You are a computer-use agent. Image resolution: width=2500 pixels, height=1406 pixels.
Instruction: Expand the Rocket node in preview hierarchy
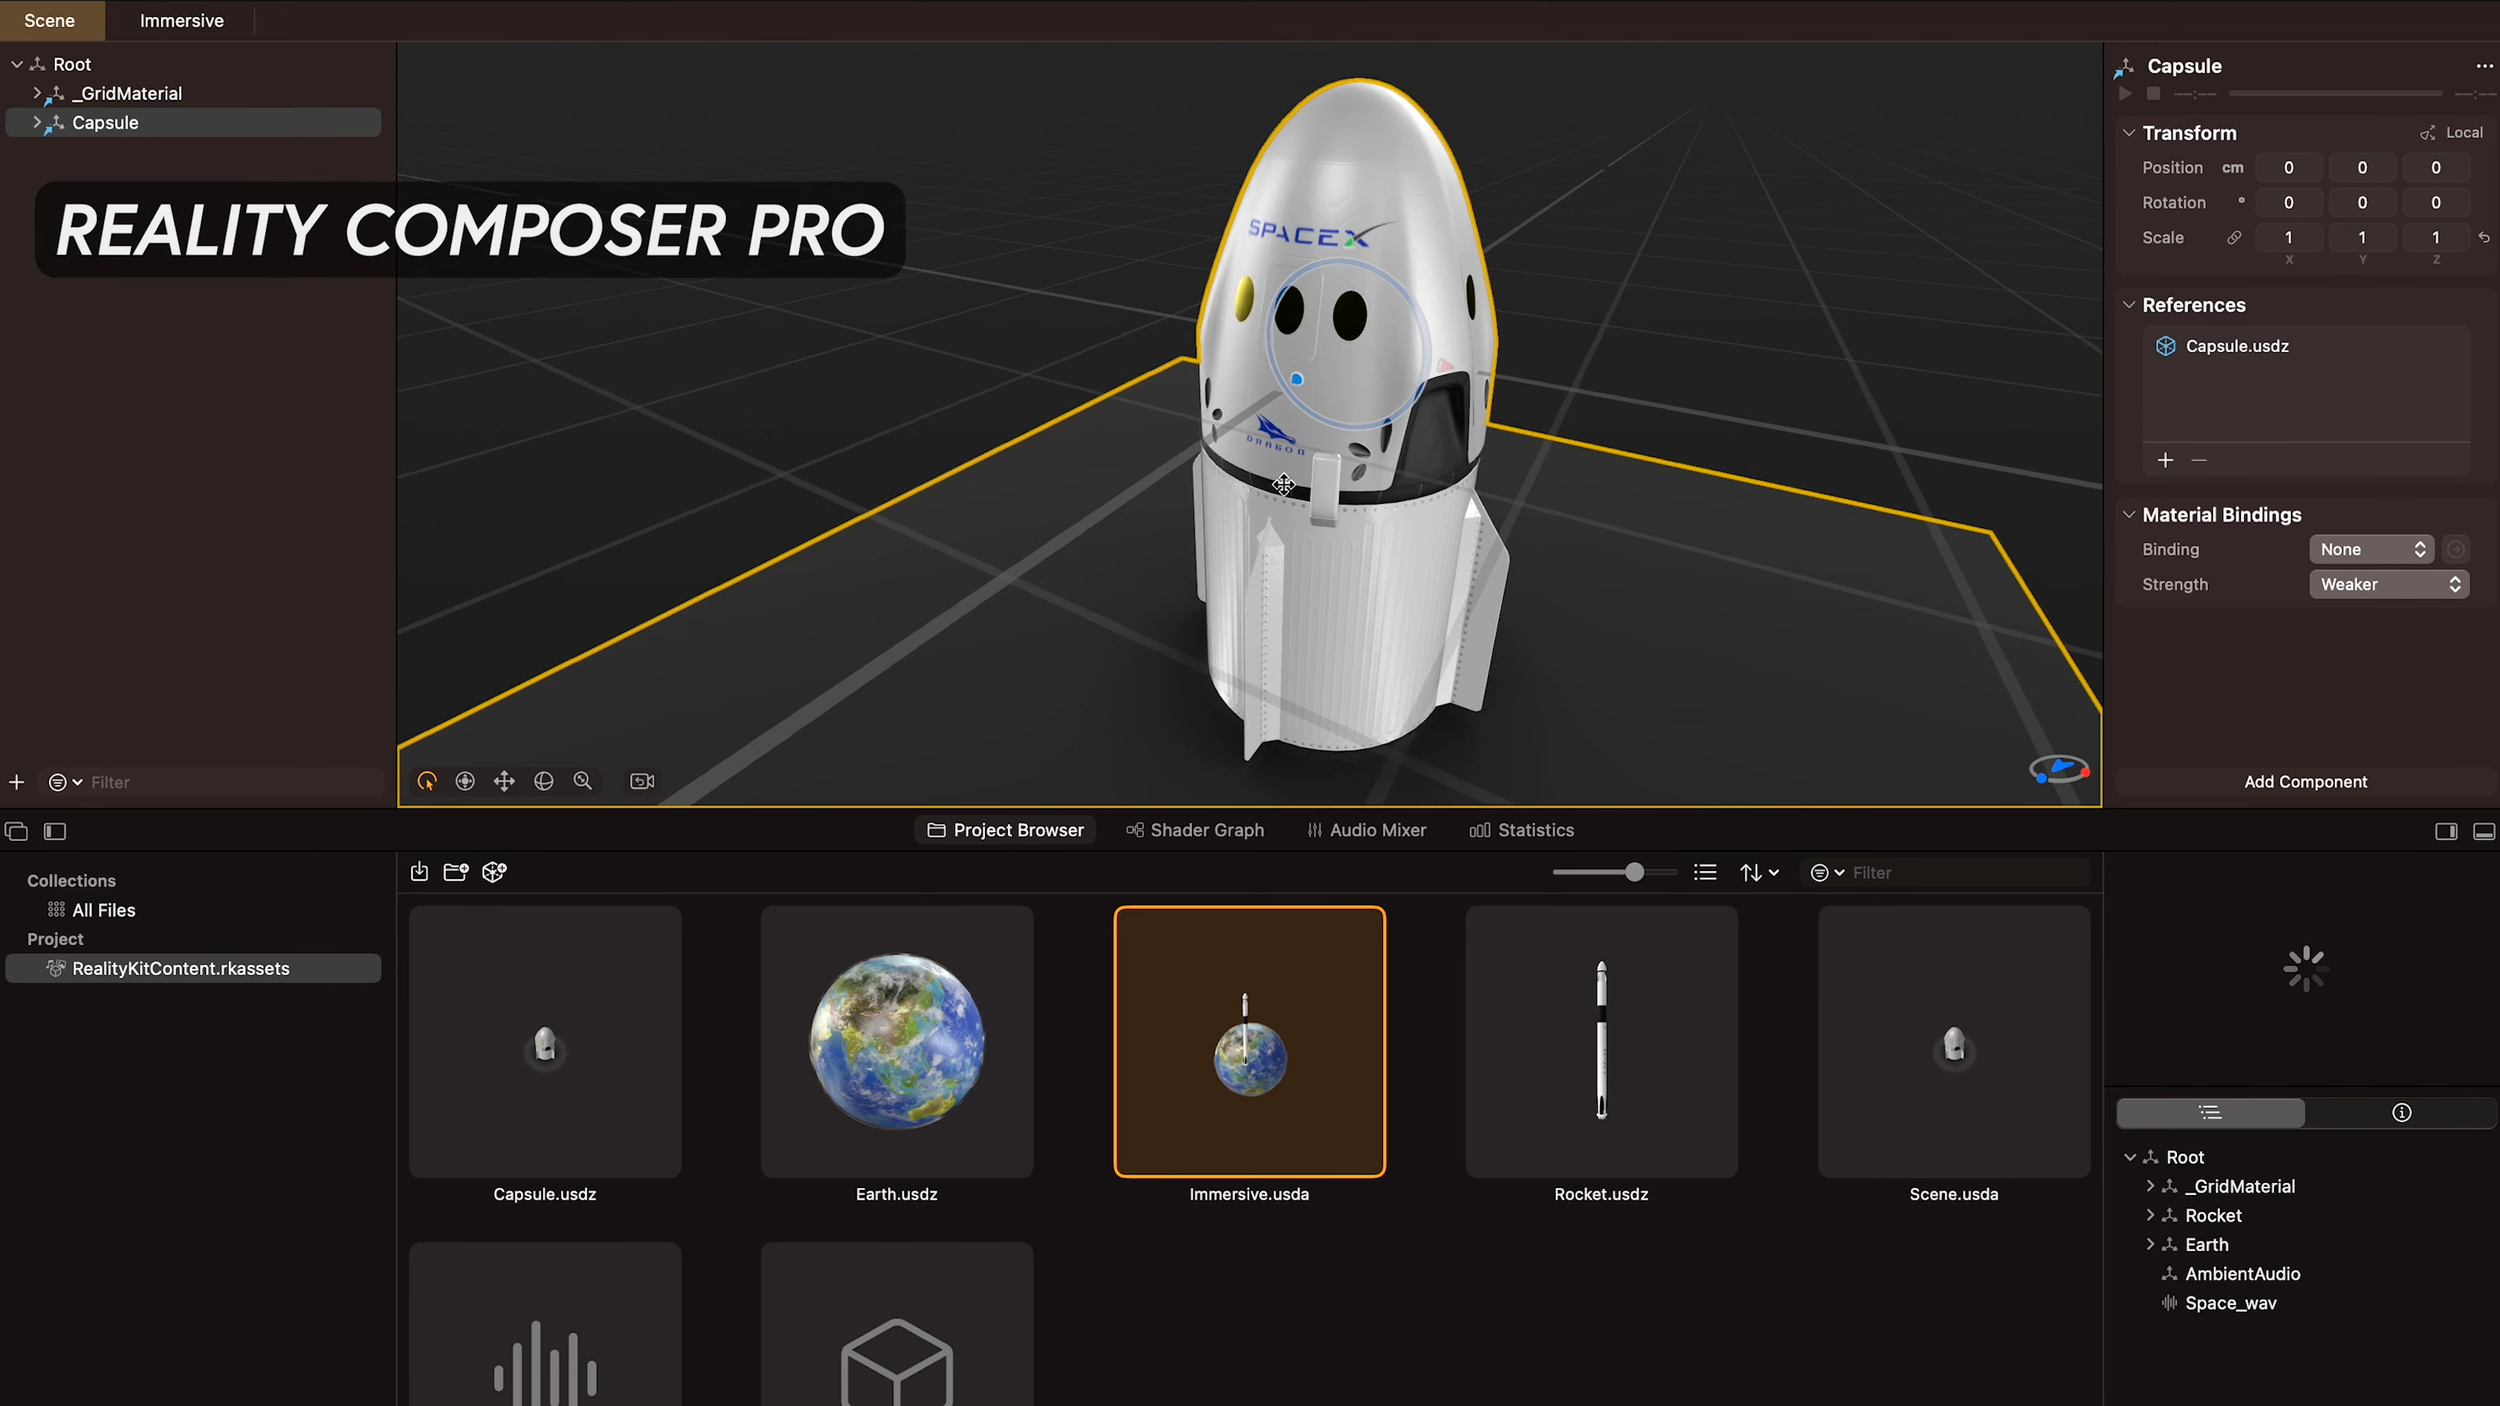(x=2150, y=1215)
